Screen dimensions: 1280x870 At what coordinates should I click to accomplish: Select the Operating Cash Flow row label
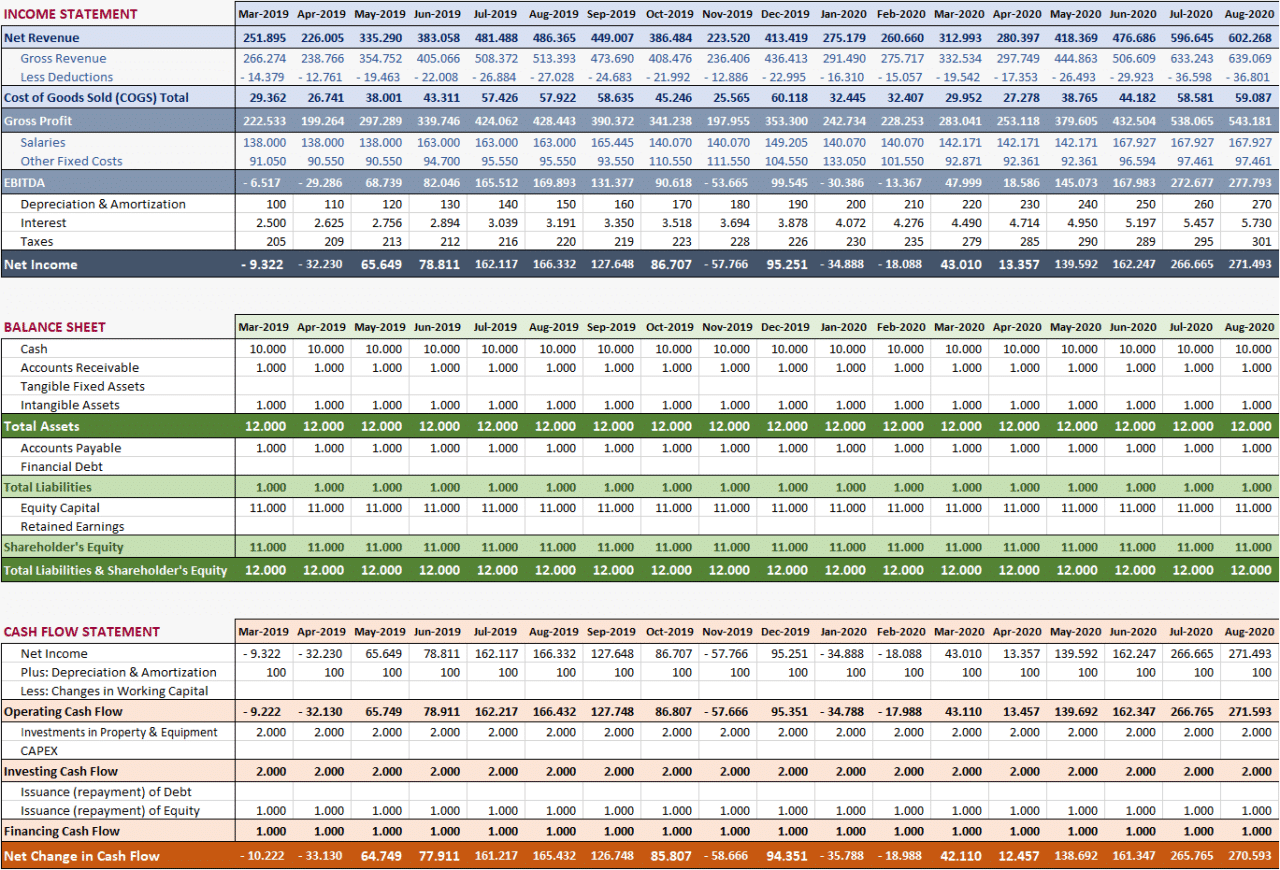click(x=63, y=712)
